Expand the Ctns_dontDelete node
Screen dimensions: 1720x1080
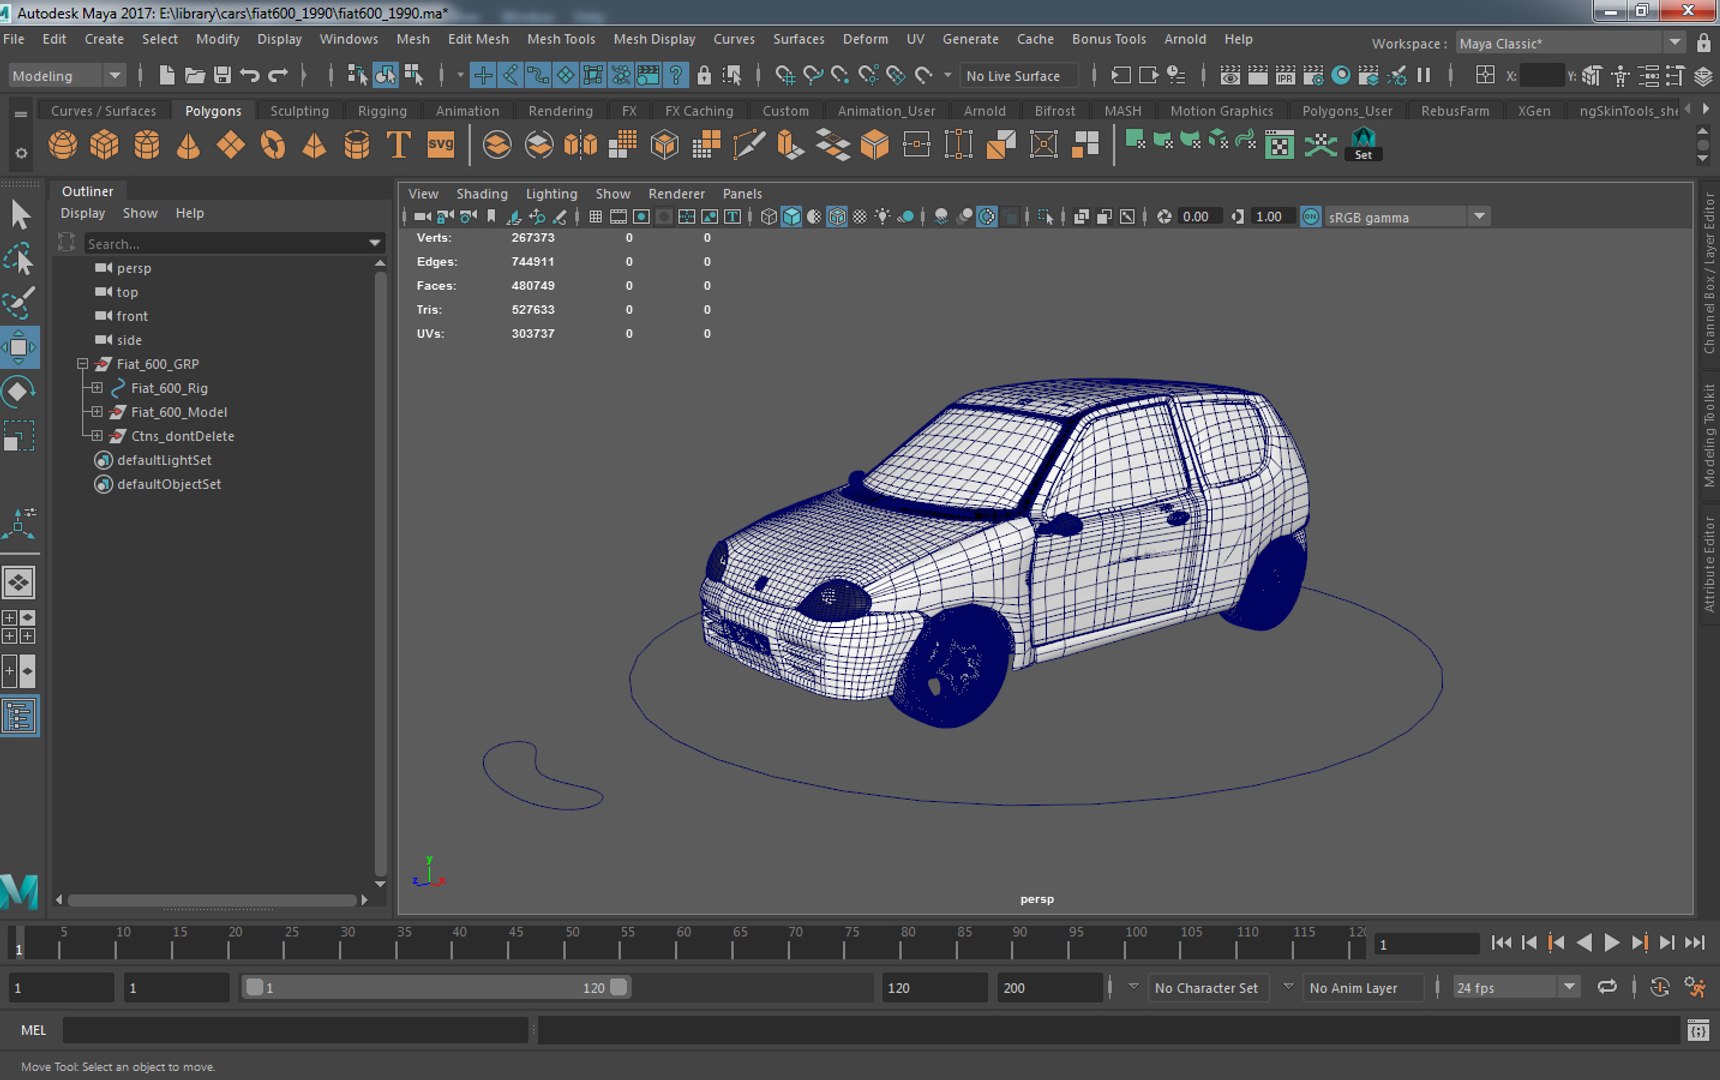pos(97,436)
